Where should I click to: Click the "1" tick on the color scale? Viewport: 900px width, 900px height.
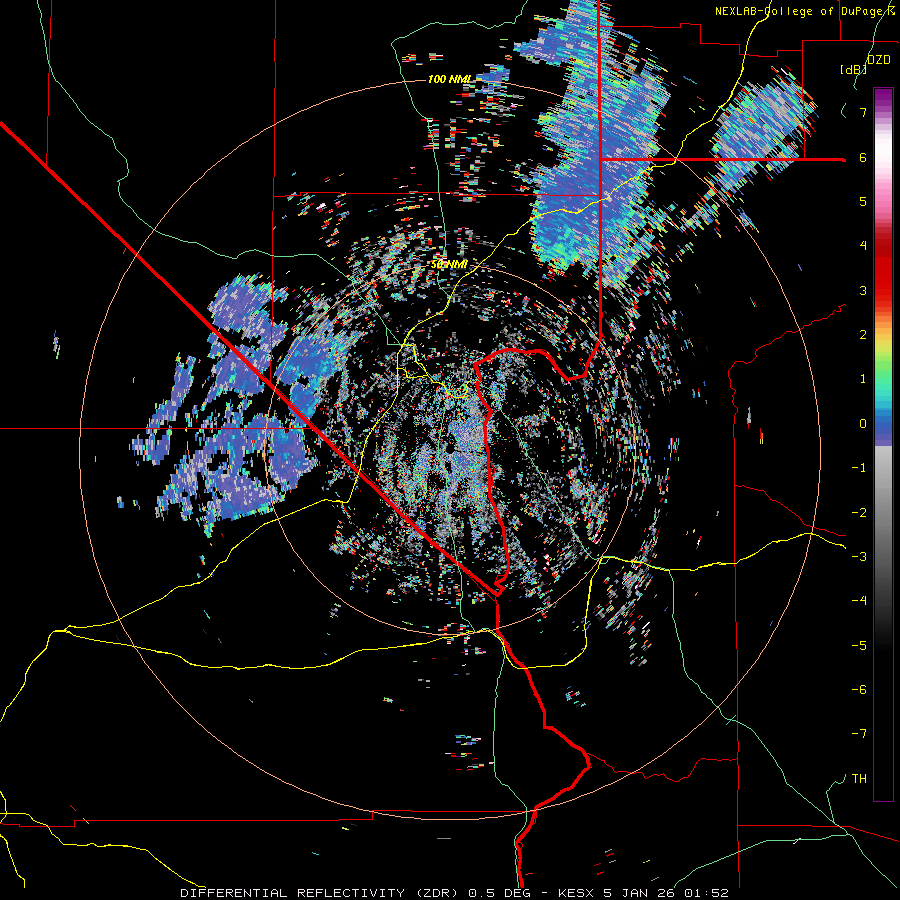pos(863,379)
